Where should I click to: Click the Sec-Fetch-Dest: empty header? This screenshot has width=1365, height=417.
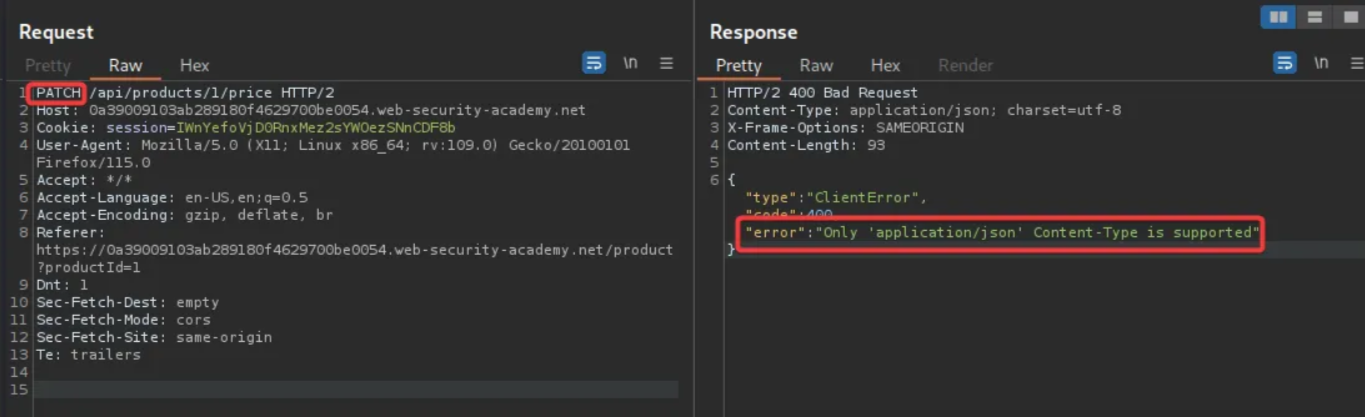tap(127, 303)
